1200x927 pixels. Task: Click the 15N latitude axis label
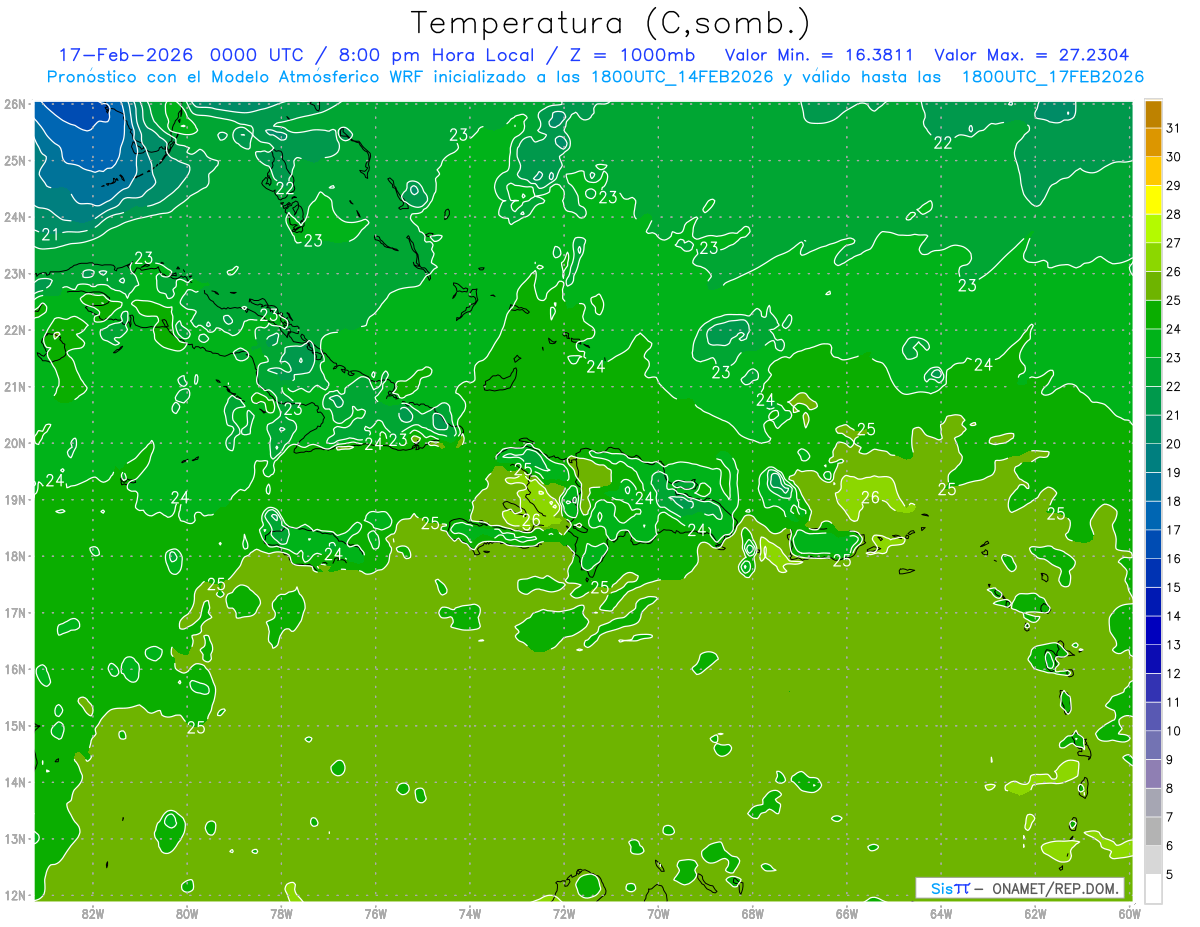point(16,725)
